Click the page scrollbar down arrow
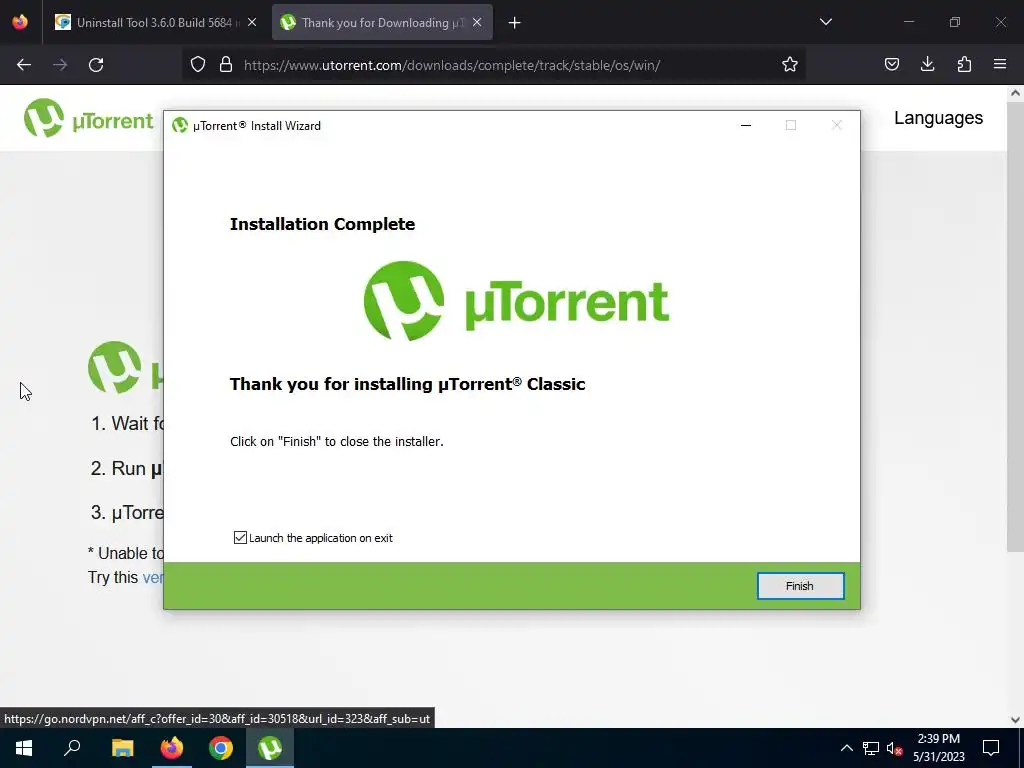The width and height of the screenshot is (1024, 768). click(1015, 720)
